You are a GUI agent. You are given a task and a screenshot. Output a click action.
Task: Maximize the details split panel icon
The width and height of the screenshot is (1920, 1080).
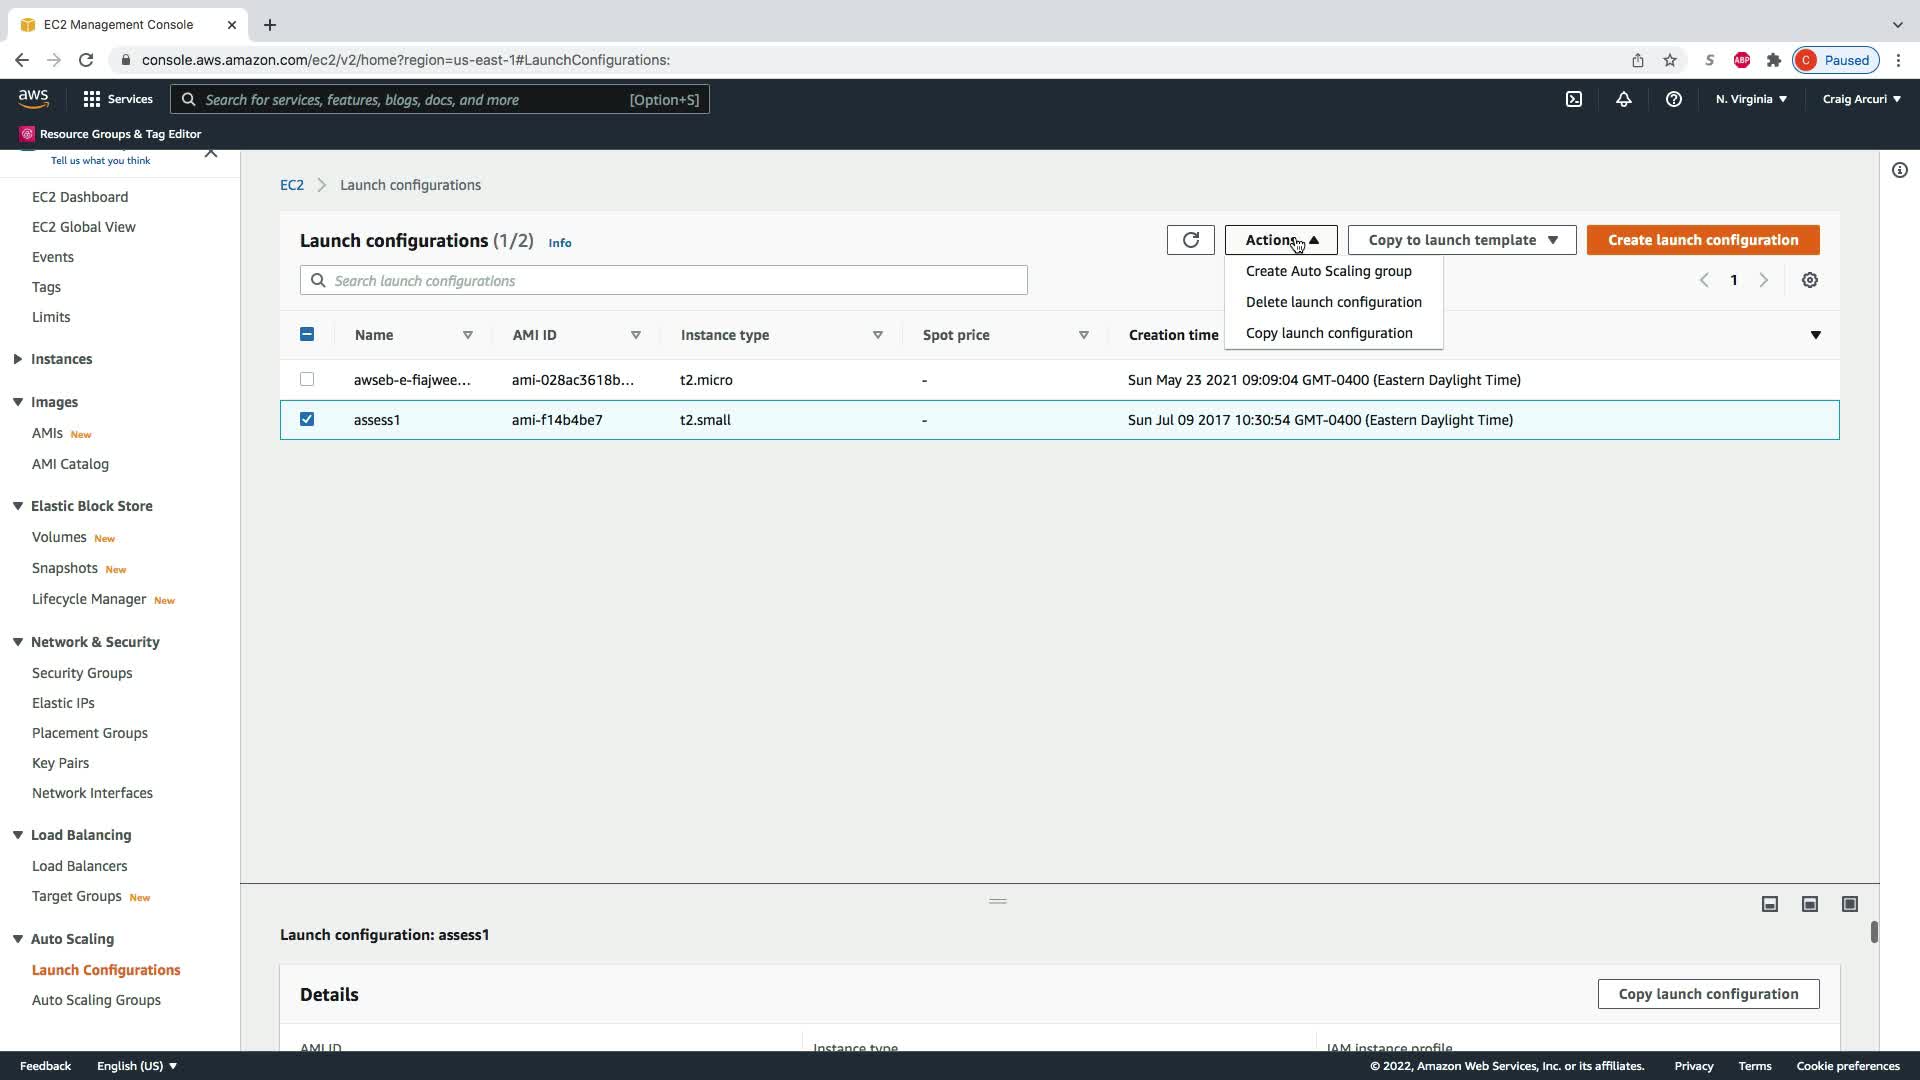tap(1849, 904)
